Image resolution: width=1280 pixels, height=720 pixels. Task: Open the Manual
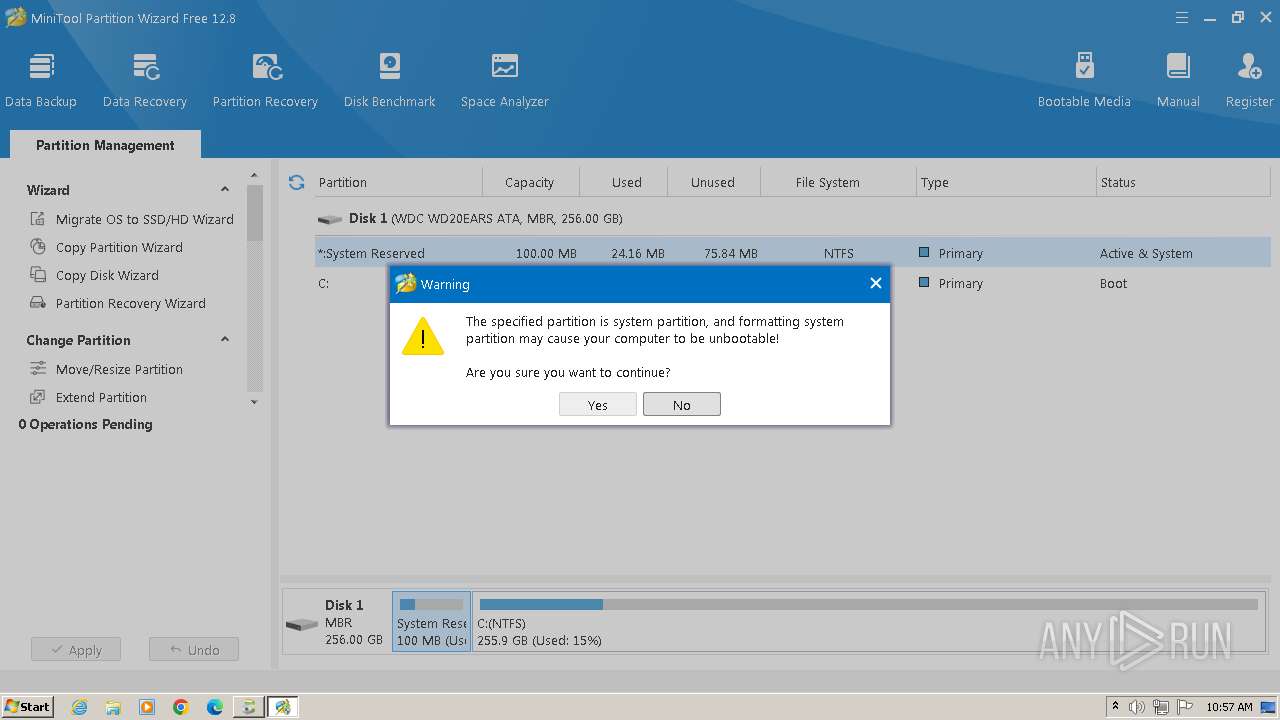(1178, 80)
